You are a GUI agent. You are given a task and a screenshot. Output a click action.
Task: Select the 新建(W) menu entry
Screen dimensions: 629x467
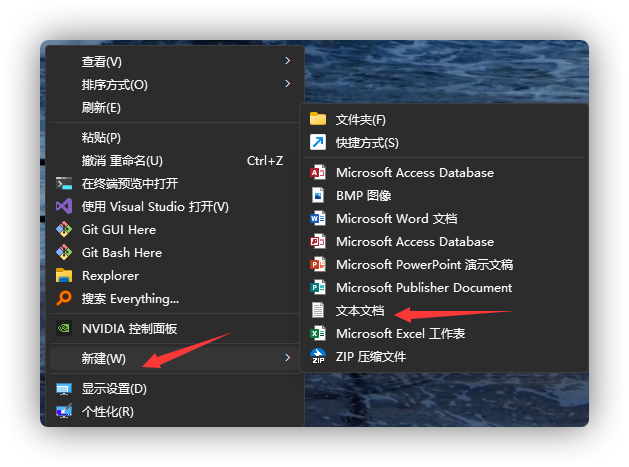(174, 358)
